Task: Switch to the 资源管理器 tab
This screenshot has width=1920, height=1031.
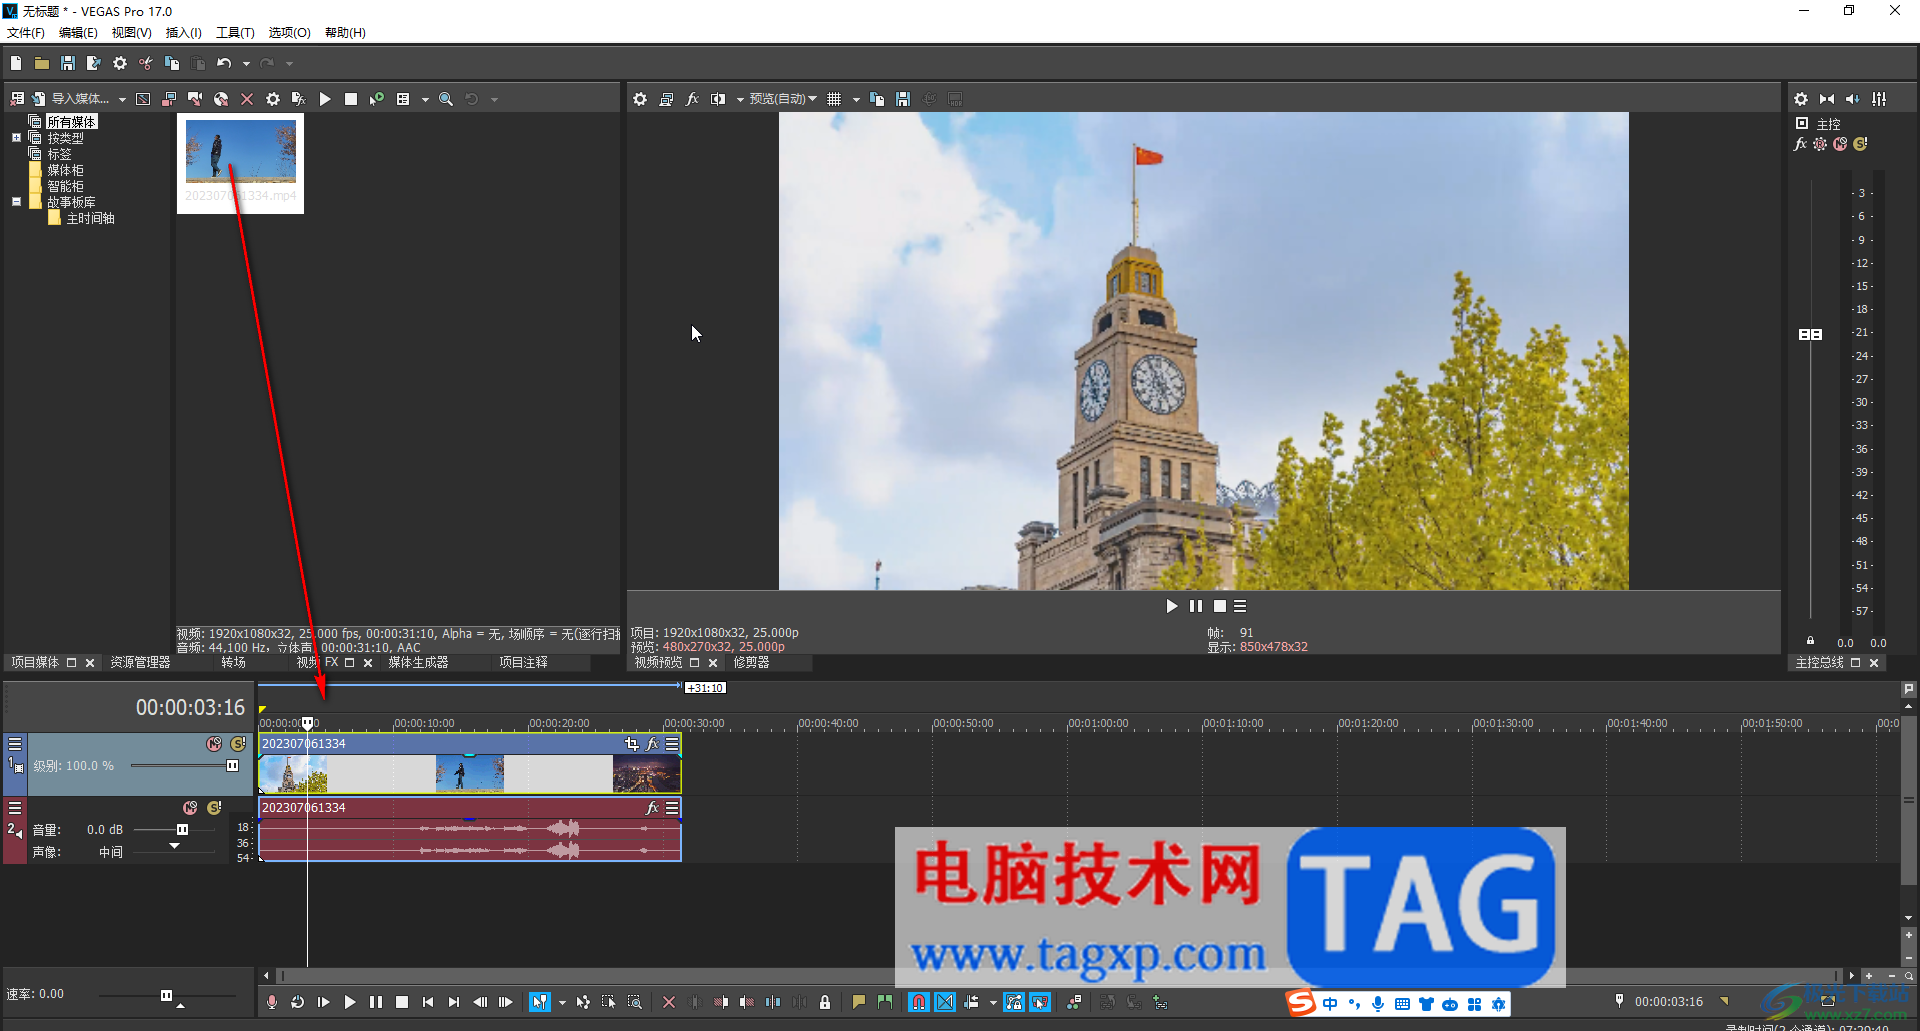Action: [x=140, y=663]
